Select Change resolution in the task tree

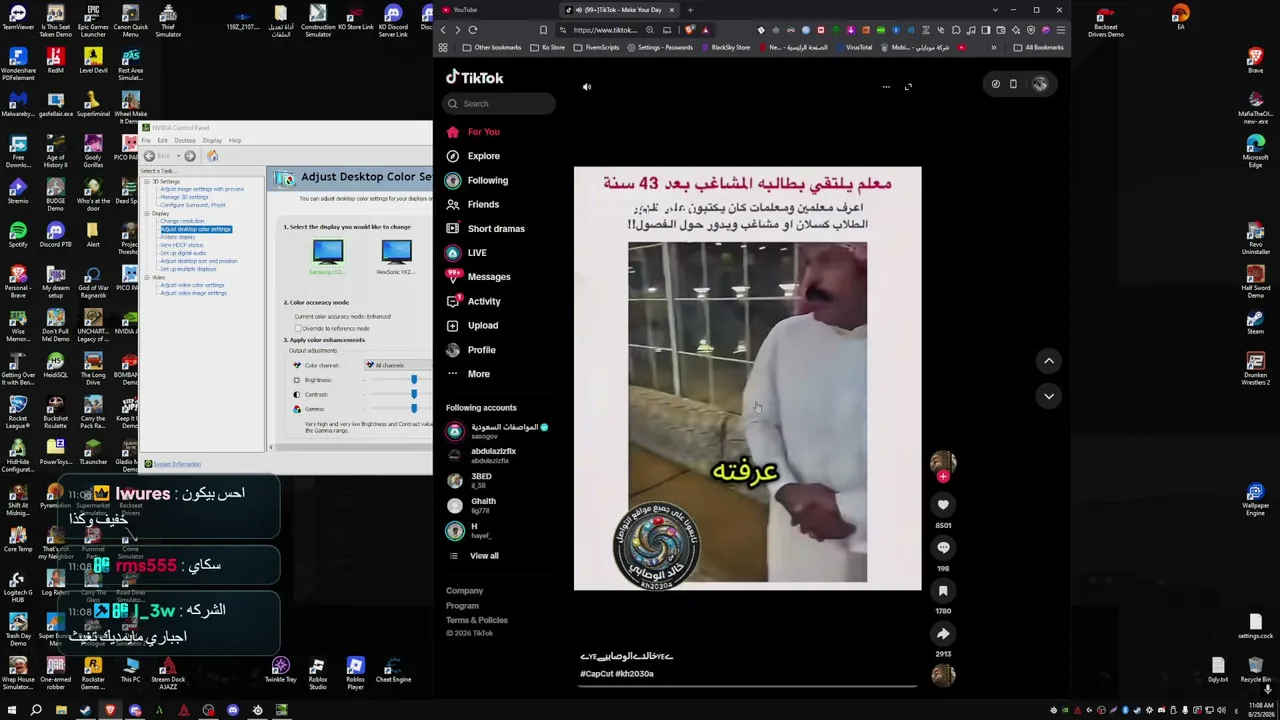click(183, 221)
